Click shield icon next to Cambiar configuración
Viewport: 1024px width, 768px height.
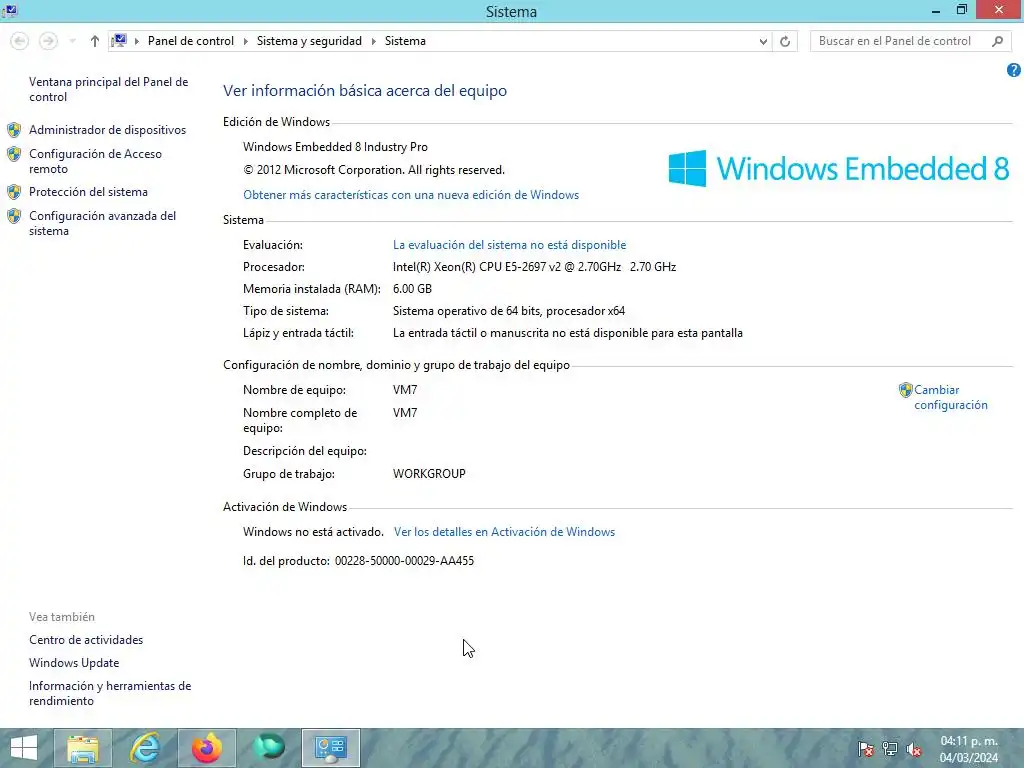click(906, 390)
